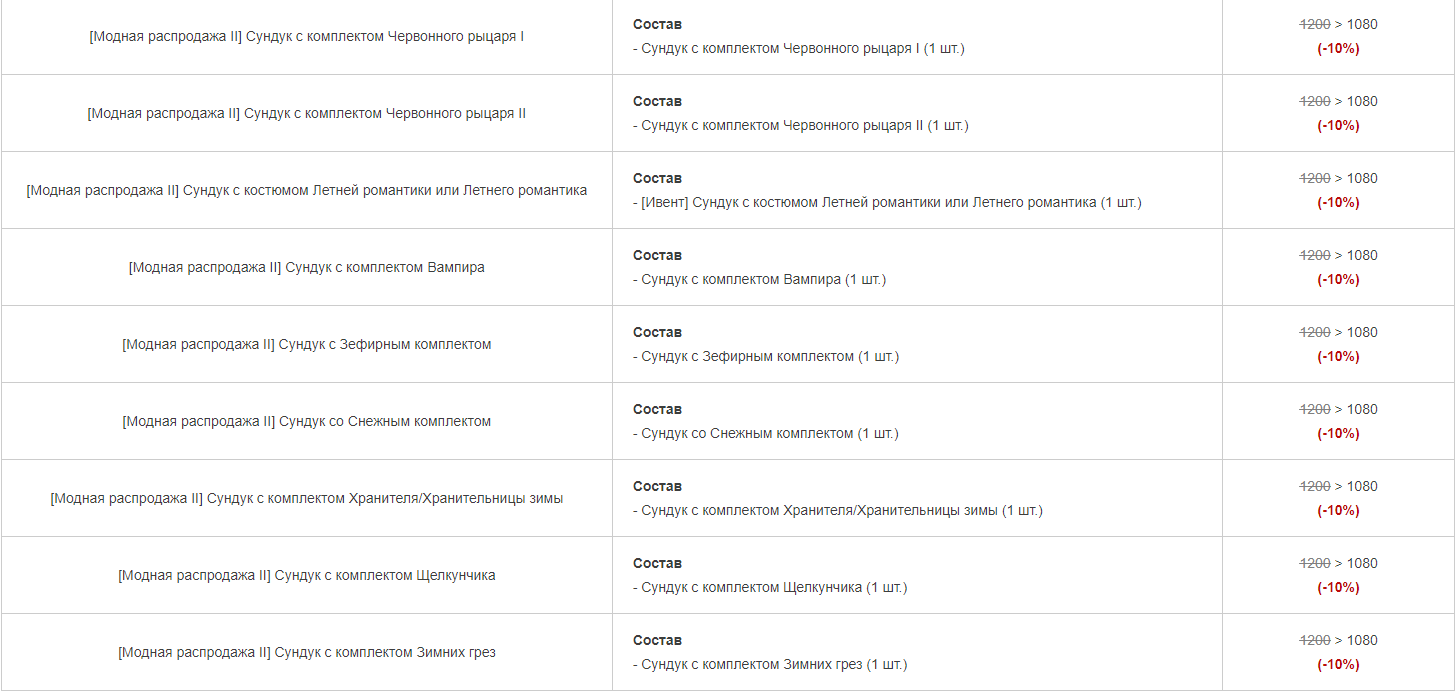
Task: Select the Щелкунчика set chest name
Action: 307,575
